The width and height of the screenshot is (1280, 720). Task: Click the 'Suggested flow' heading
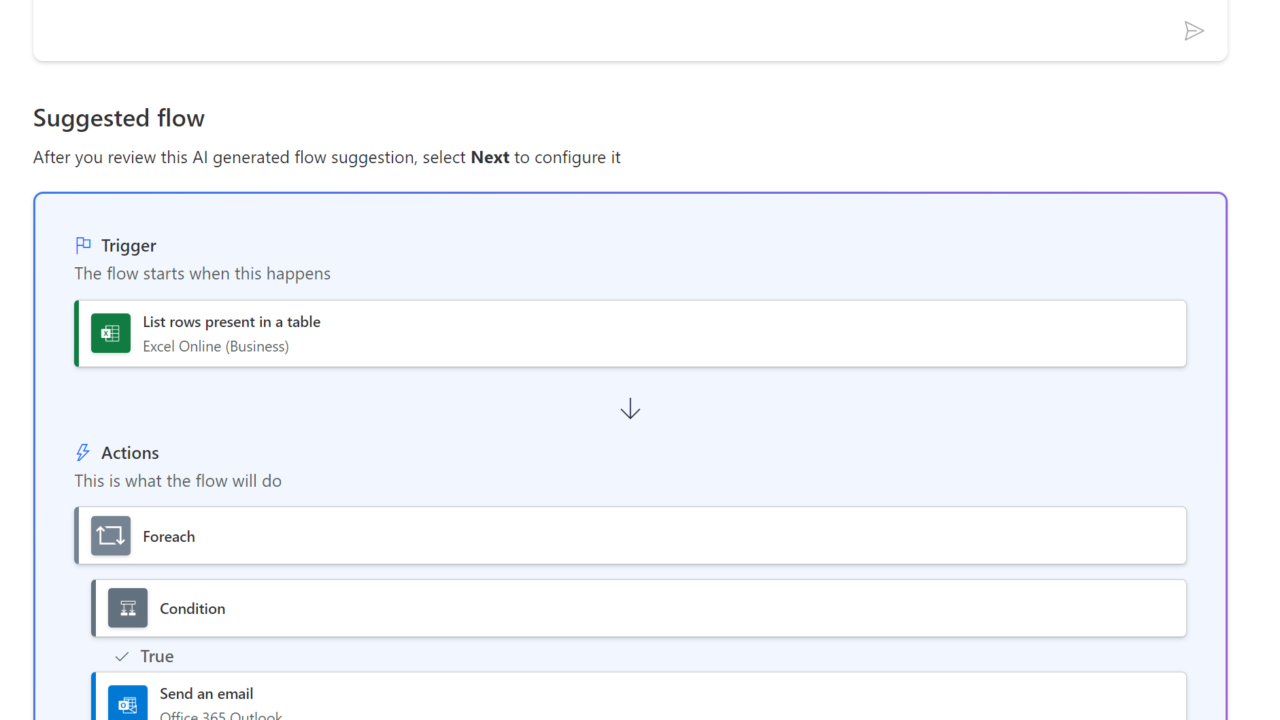tap(119, 118)
